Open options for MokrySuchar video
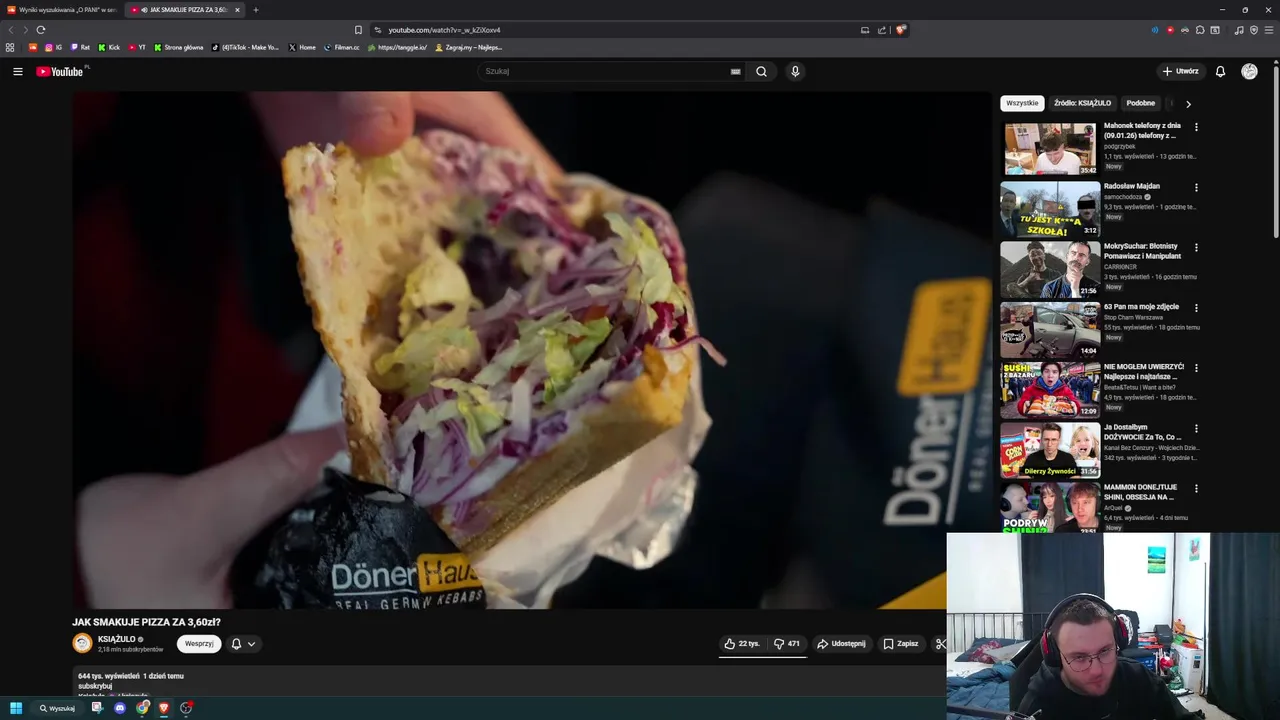The height and width of the screenshot is (720, 1280). pyautogui.click(x=1196, y=247)
